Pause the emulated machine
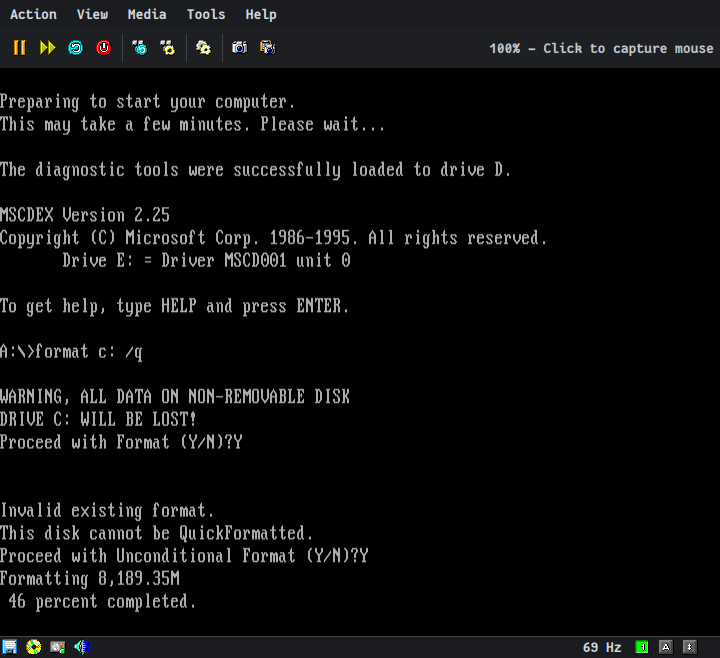Screen dimensions: 720x658 19,48
